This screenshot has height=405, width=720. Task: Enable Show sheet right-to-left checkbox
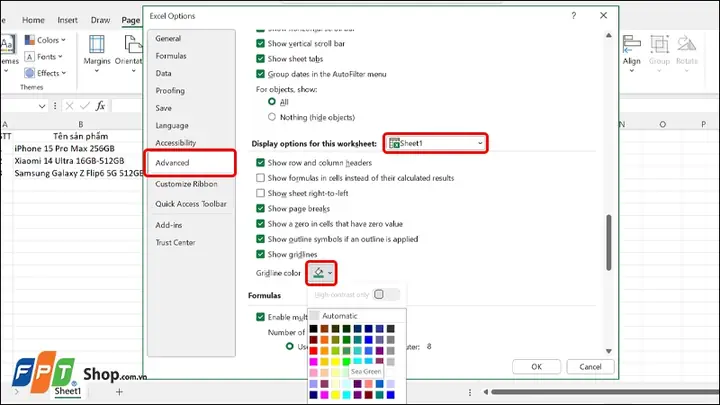pos(260,193)
